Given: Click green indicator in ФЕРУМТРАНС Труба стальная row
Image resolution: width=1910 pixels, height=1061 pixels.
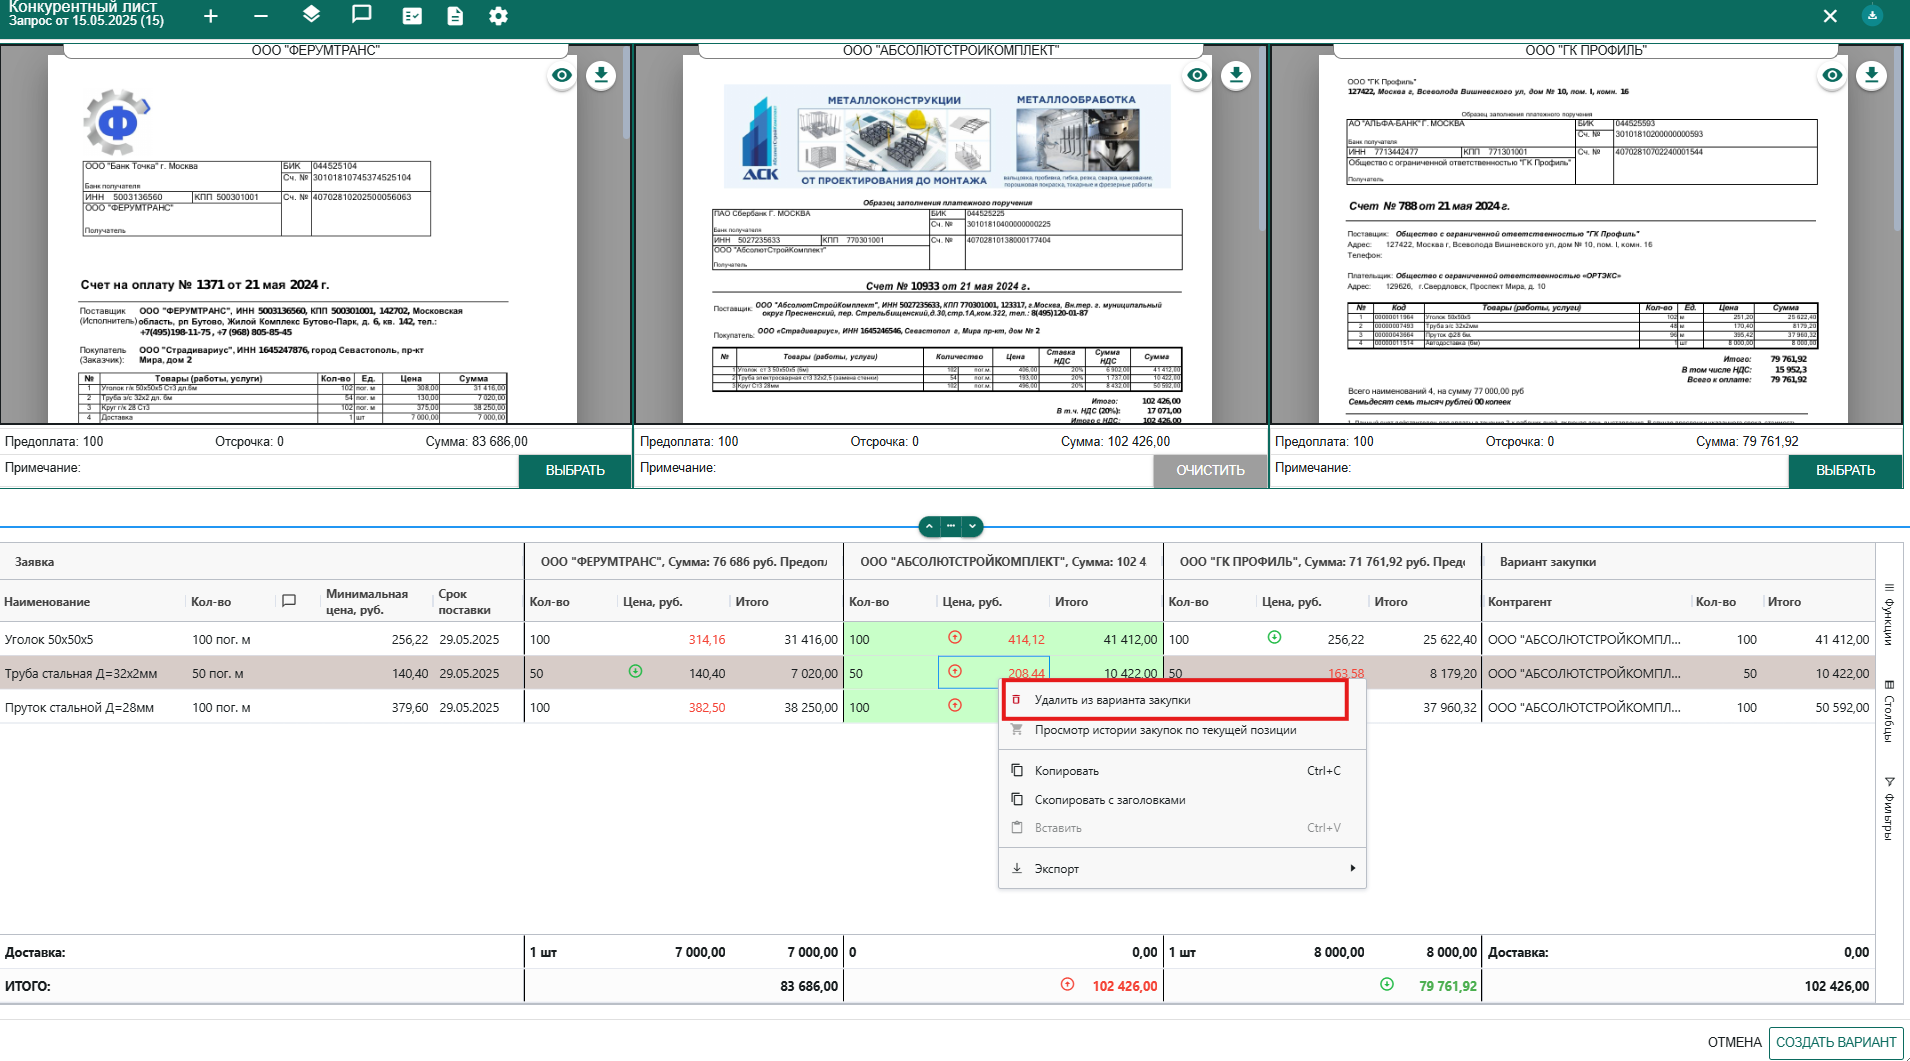Looking at the screenshot, I should pyautogui.click(x=635, y=671).
